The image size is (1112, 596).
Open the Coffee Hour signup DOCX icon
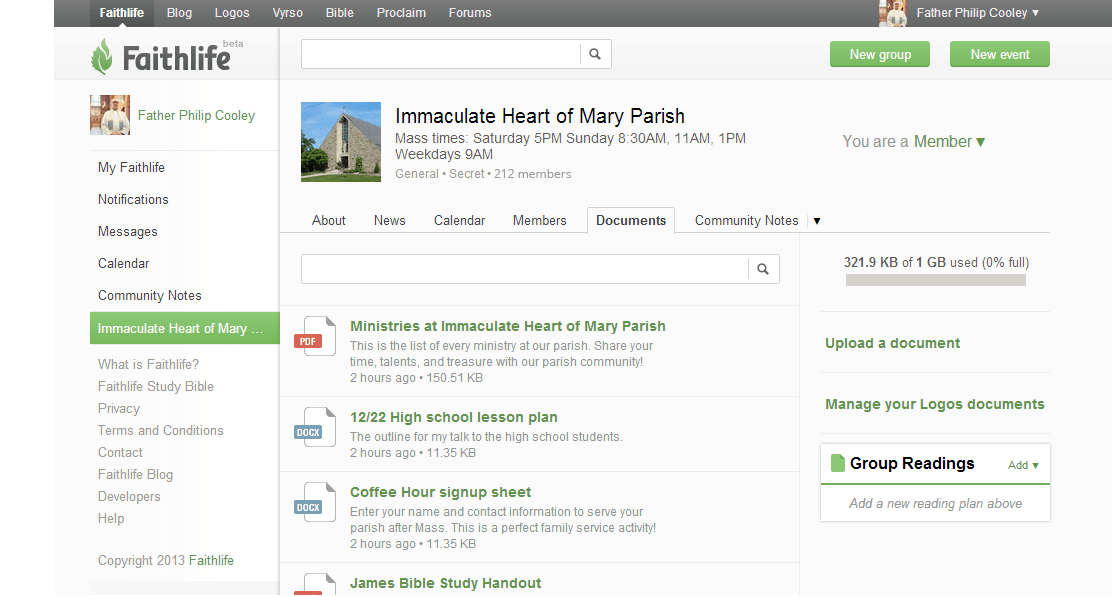click(x=315, y=502)
